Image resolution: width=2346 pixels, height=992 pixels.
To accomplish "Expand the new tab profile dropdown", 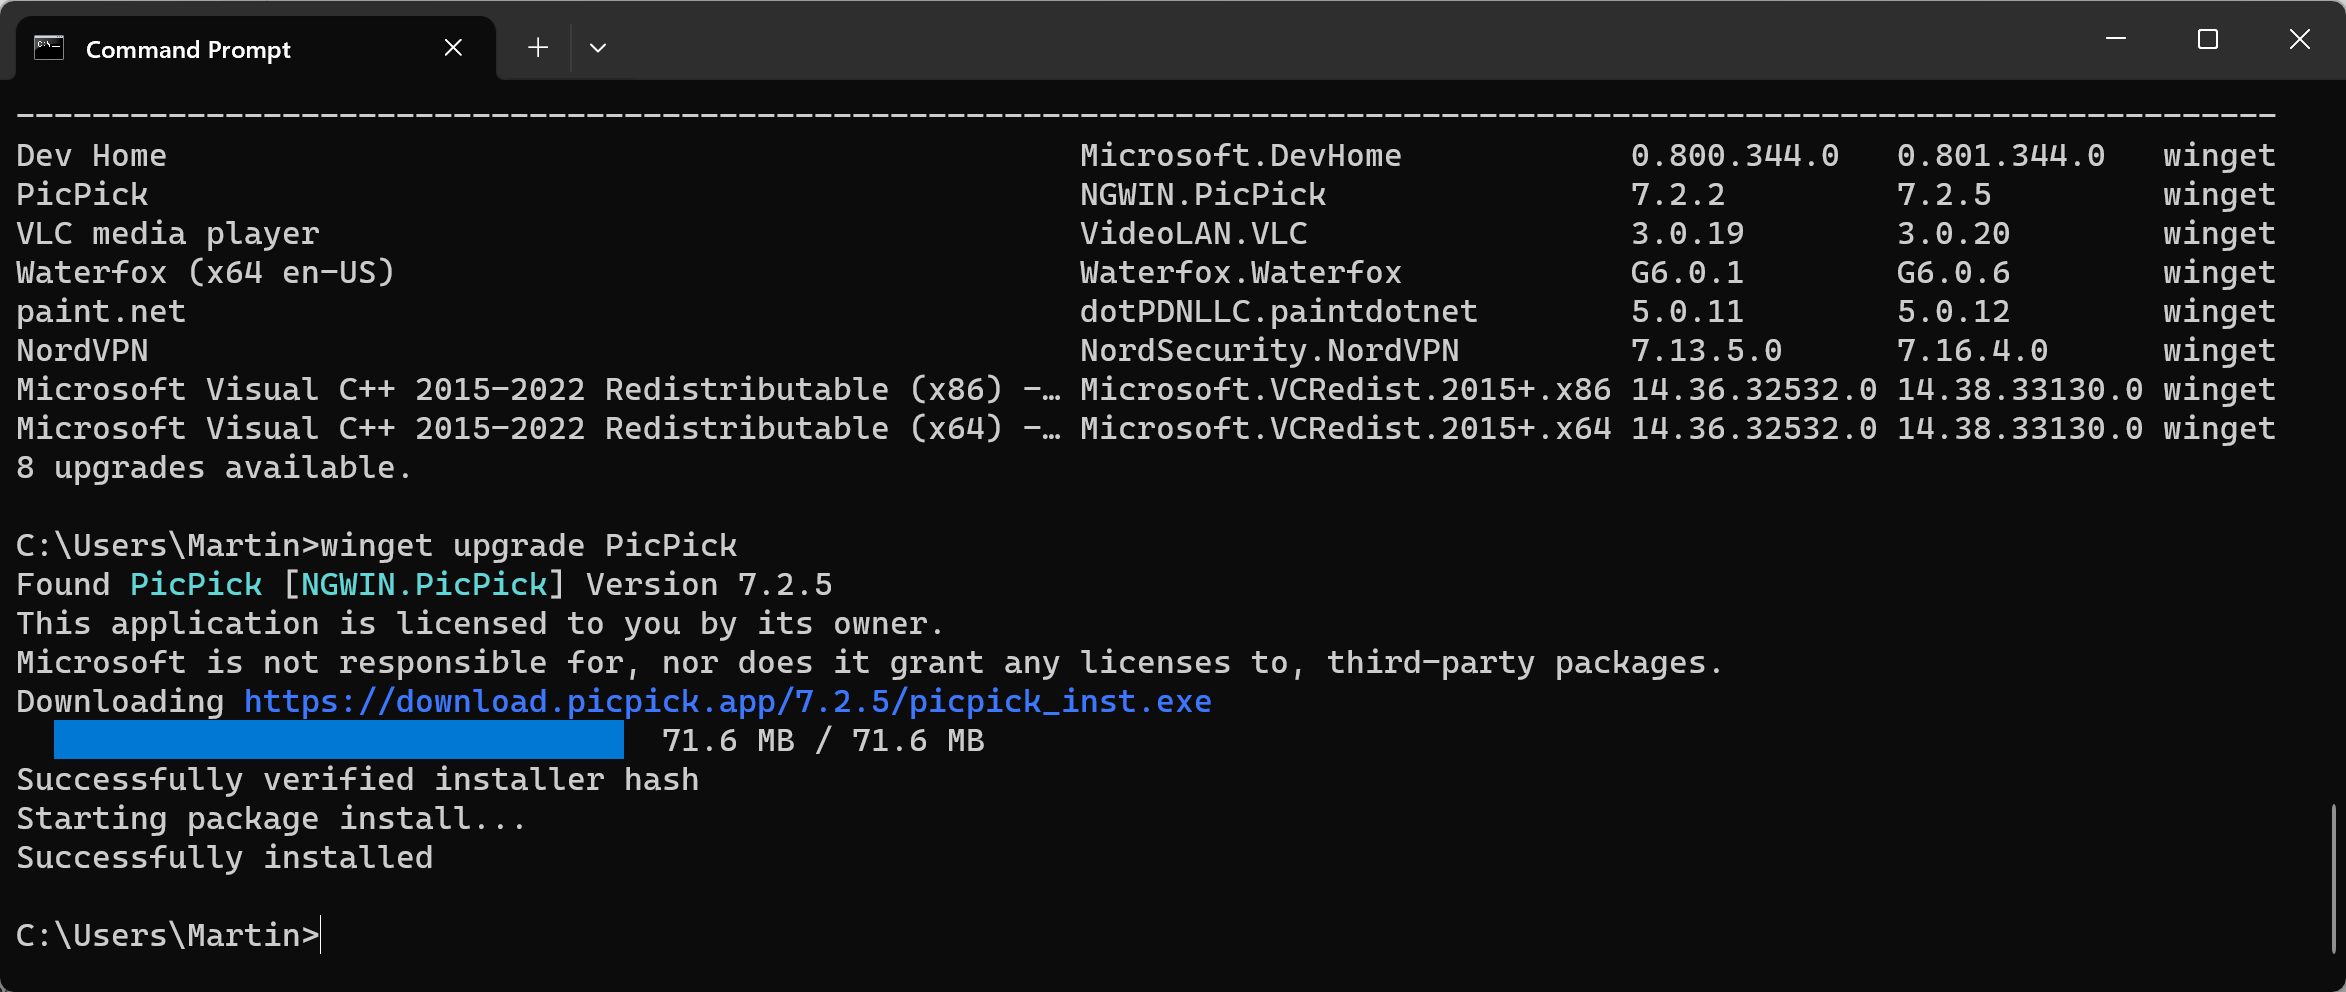I will coord(598,48).
